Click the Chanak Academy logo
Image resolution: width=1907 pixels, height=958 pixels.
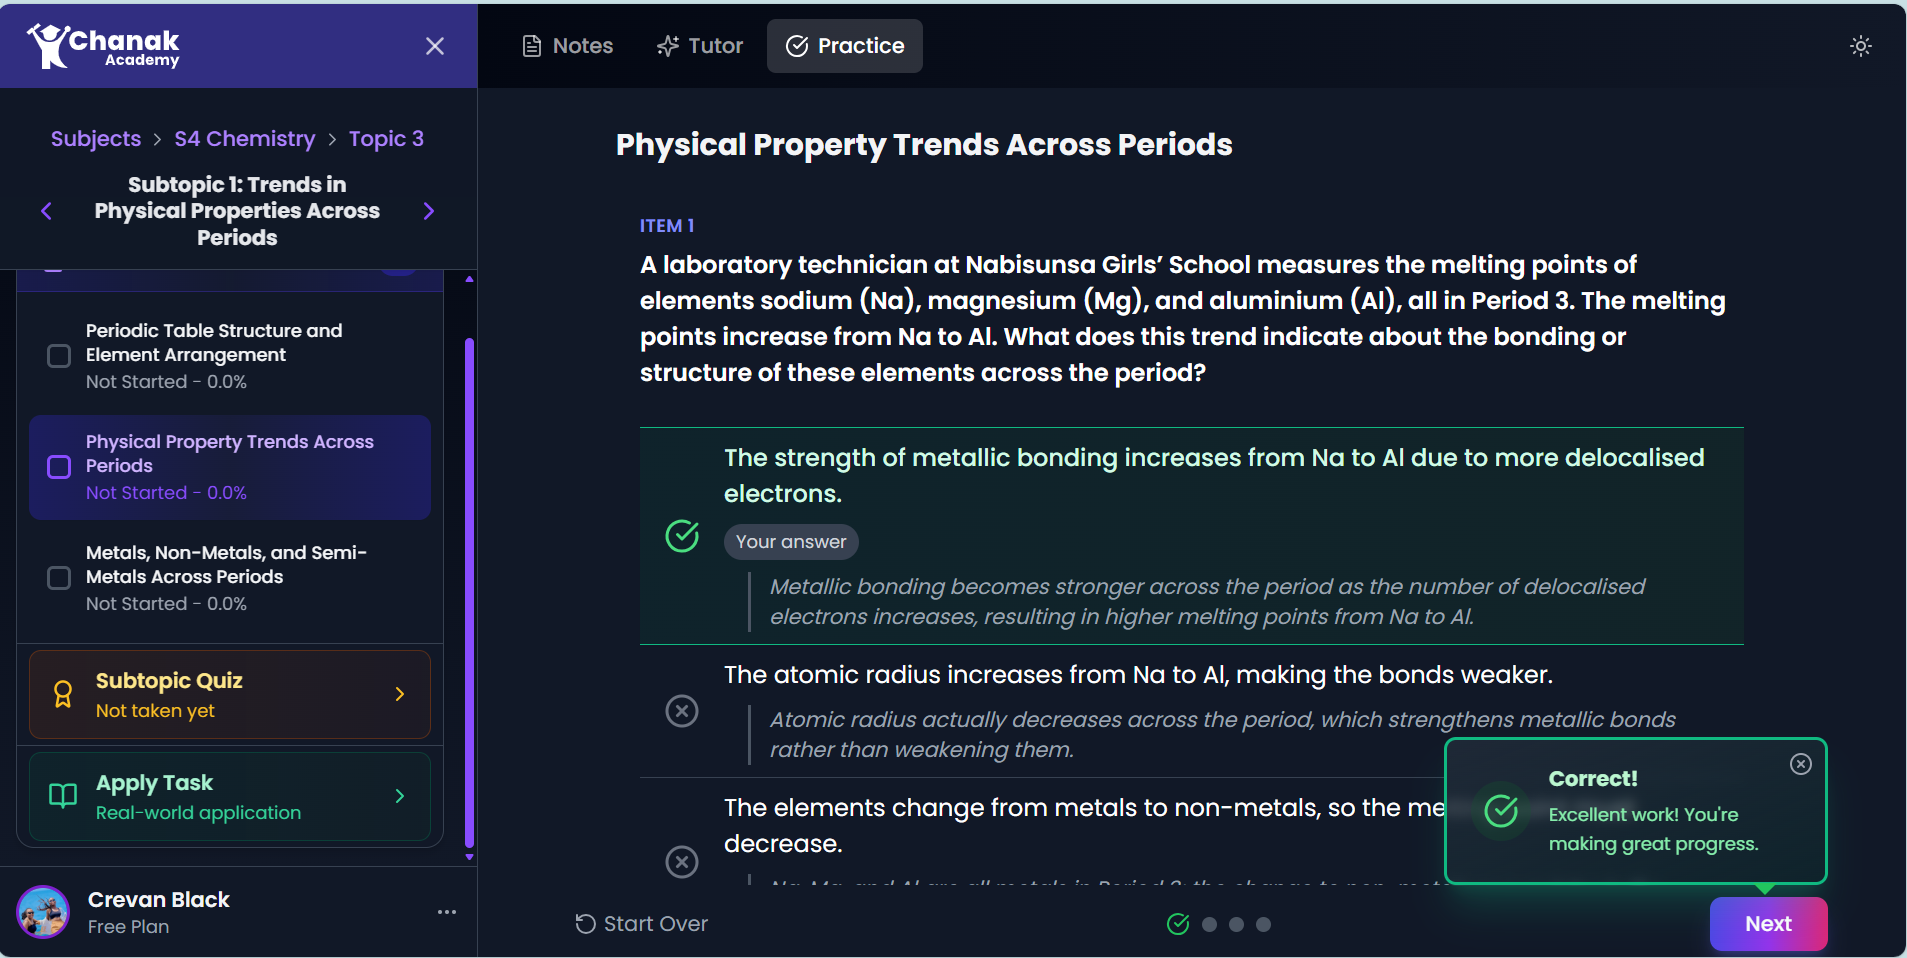point(104,45)
